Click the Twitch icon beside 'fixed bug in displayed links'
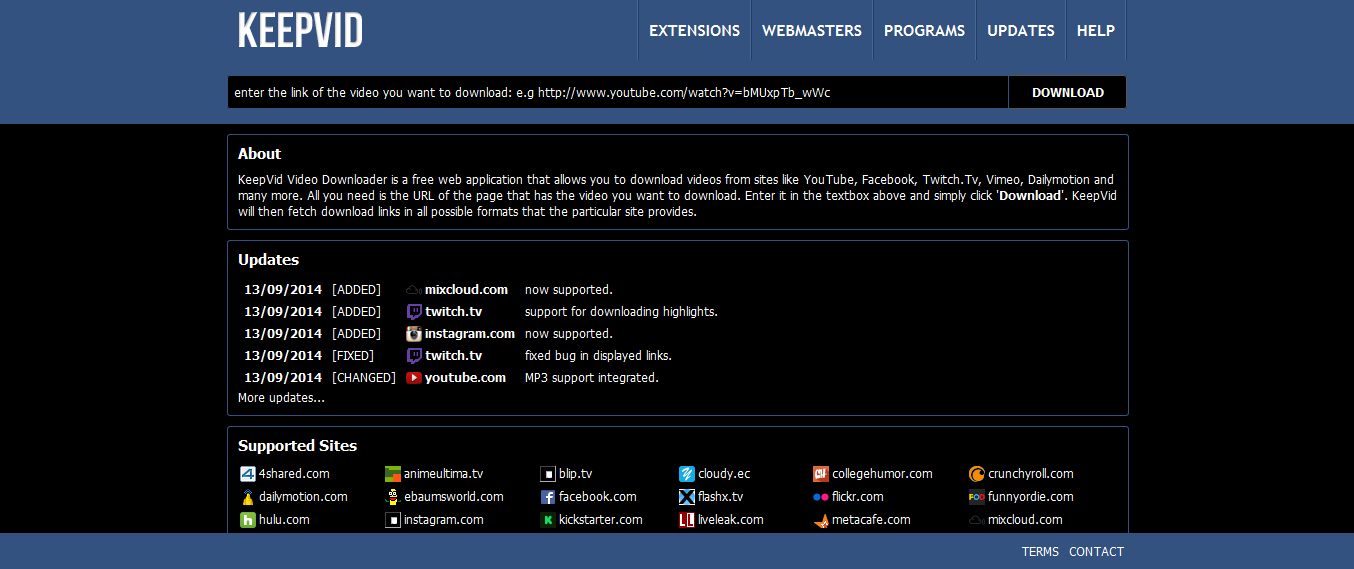 pyautogui.click(x=414, y=356)
